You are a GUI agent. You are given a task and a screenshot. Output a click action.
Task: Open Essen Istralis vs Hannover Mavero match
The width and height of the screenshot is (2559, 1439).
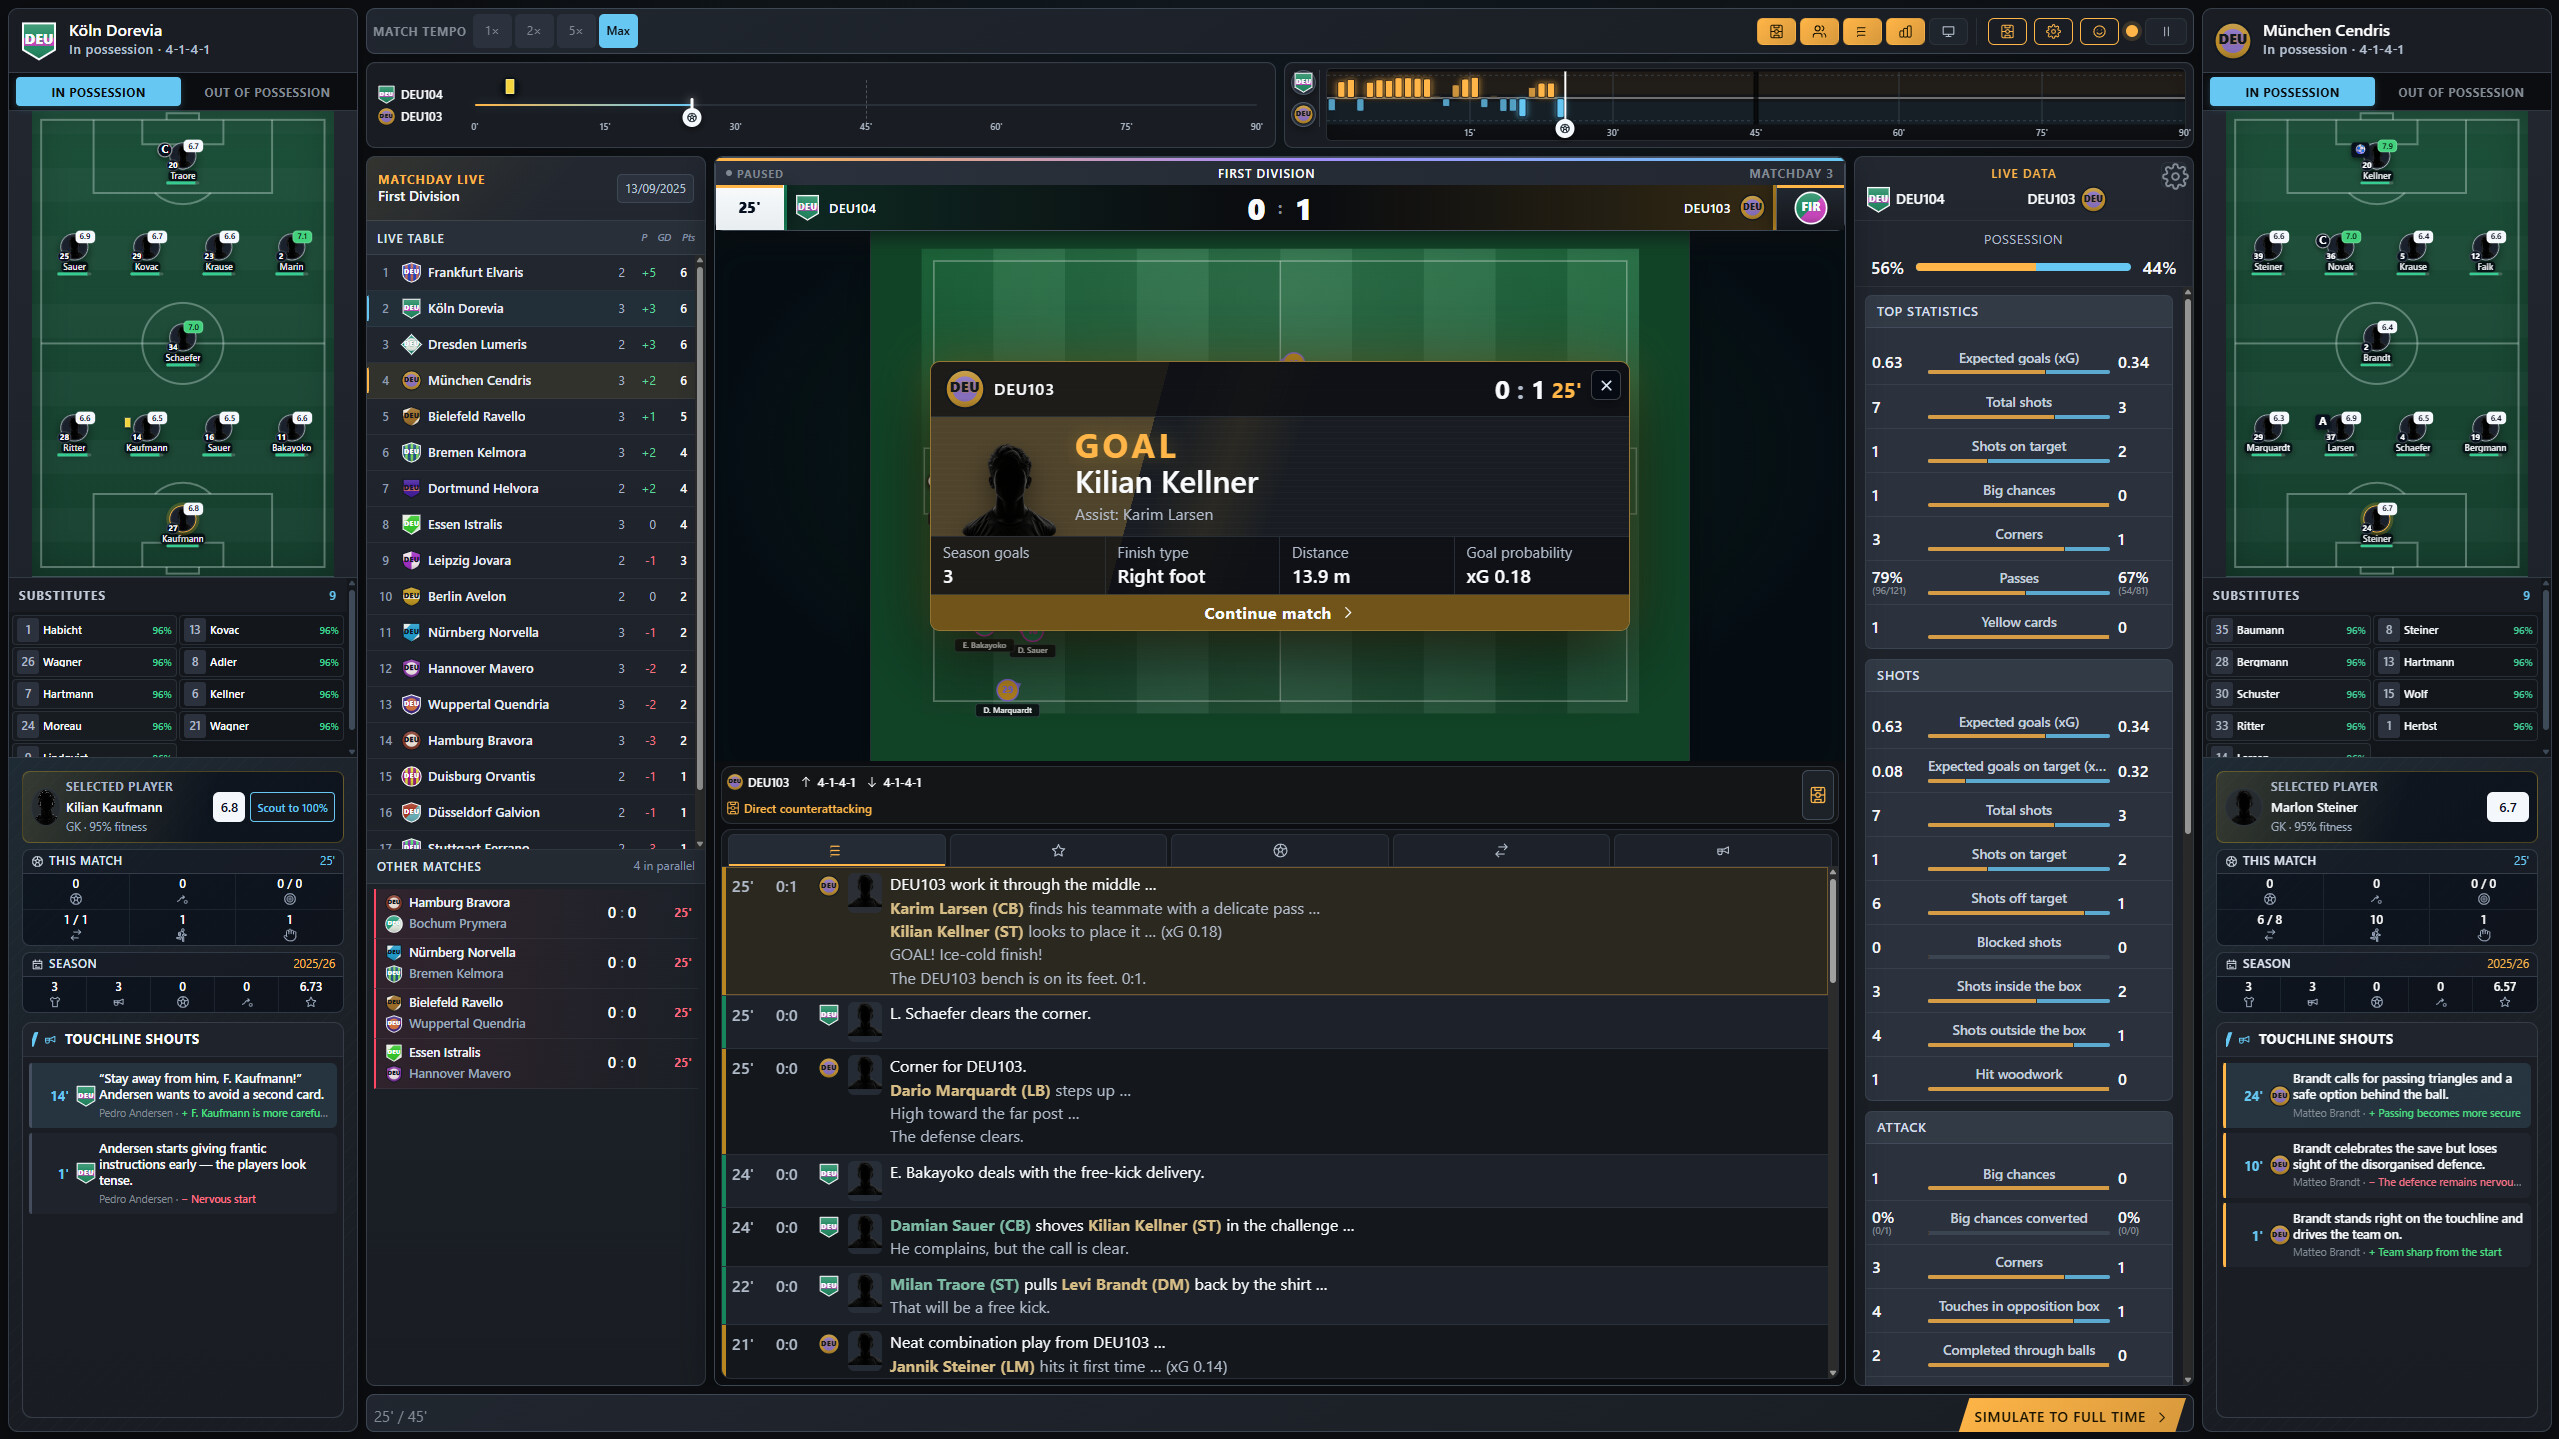(x=538, y=1063)
